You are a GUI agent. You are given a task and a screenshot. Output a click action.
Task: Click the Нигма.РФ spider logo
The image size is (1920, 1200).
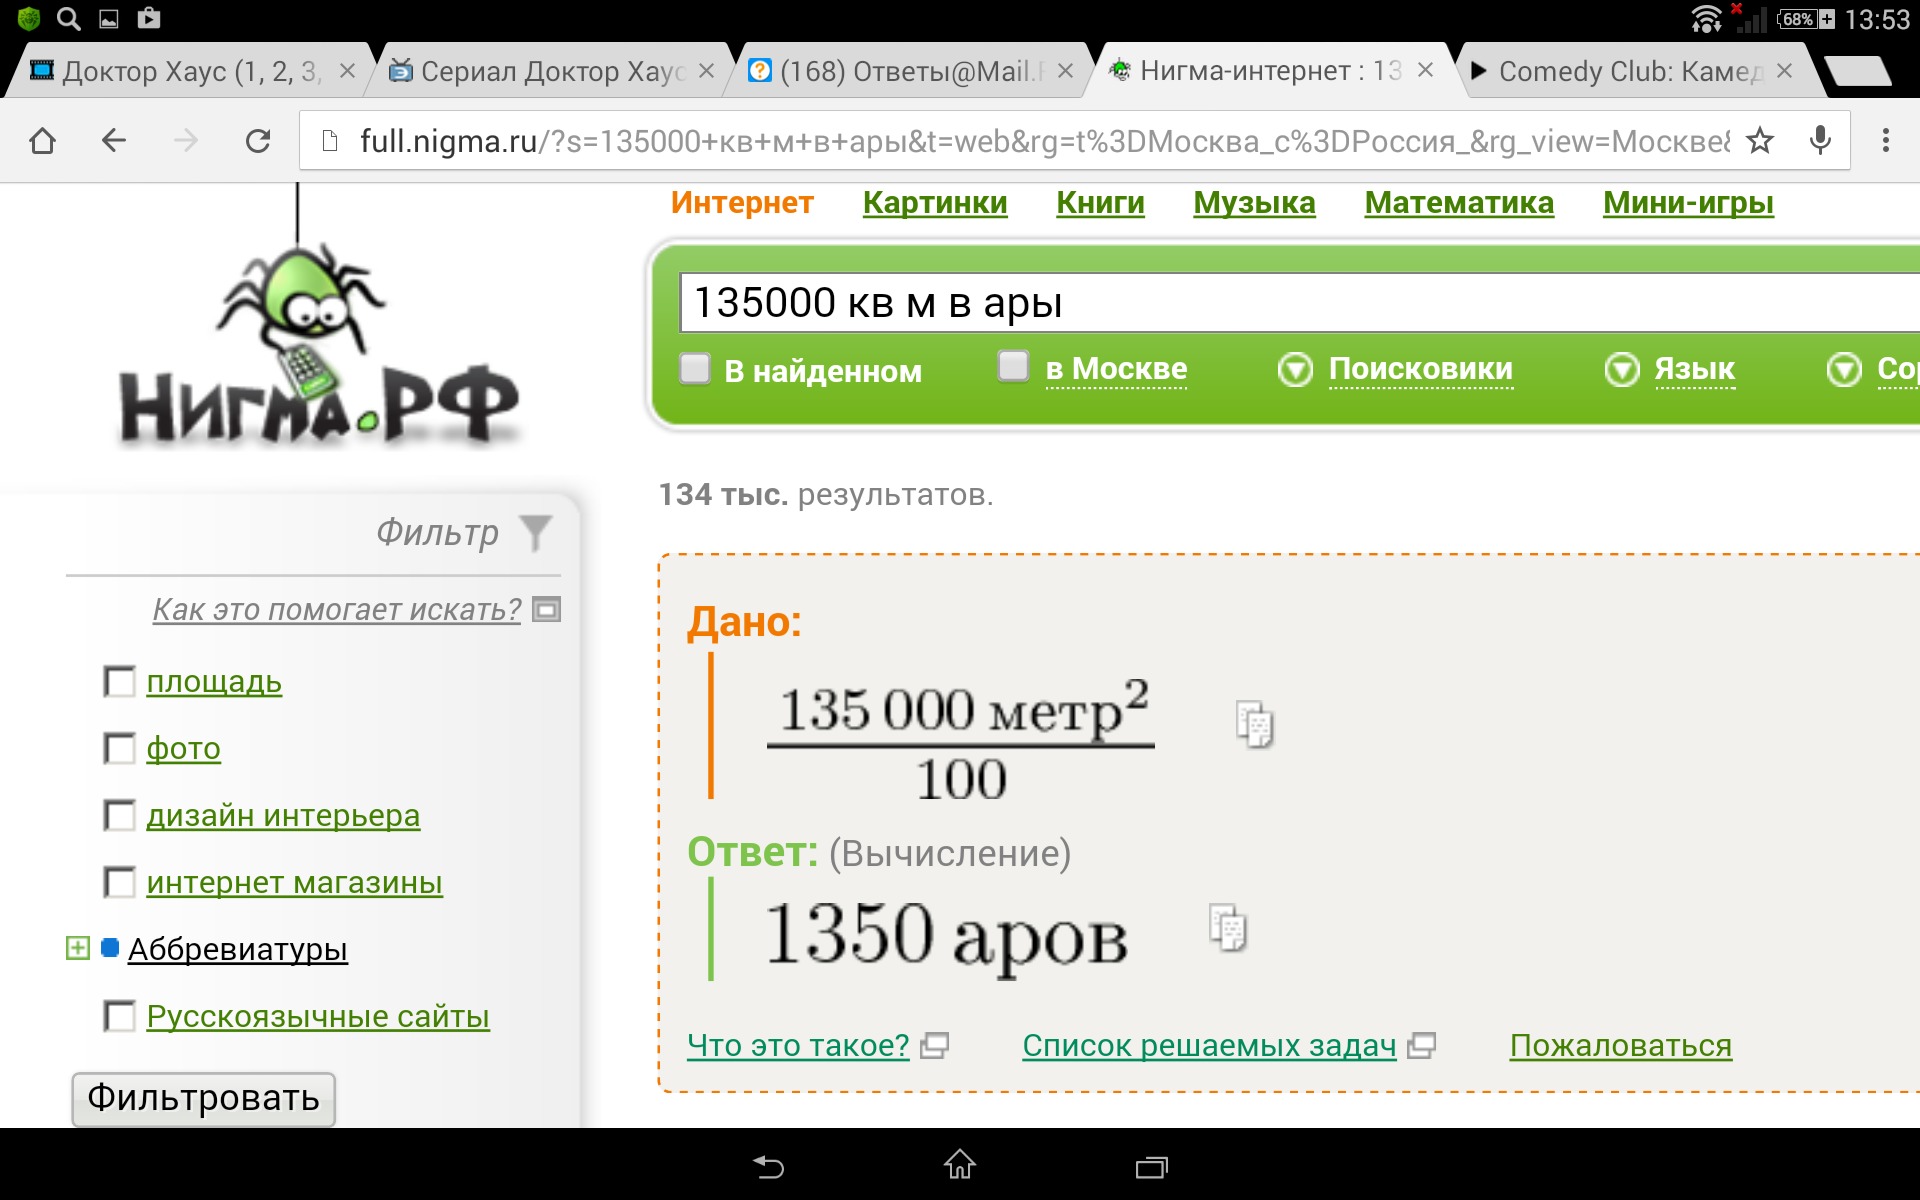point(318,350)
